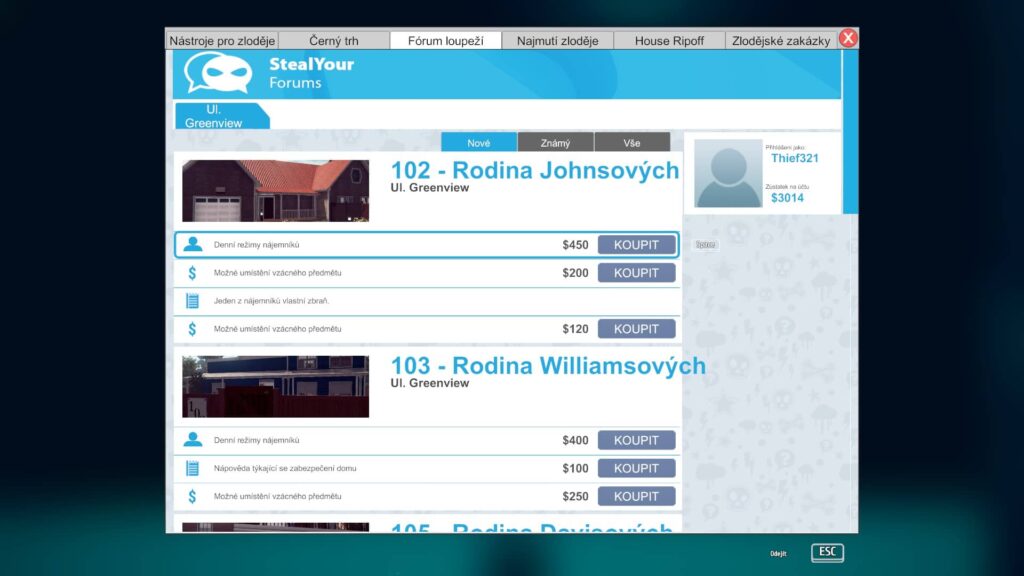The image size is (1024, 576).
Task: Show Vše listings filter
Action: pos(632,142)
